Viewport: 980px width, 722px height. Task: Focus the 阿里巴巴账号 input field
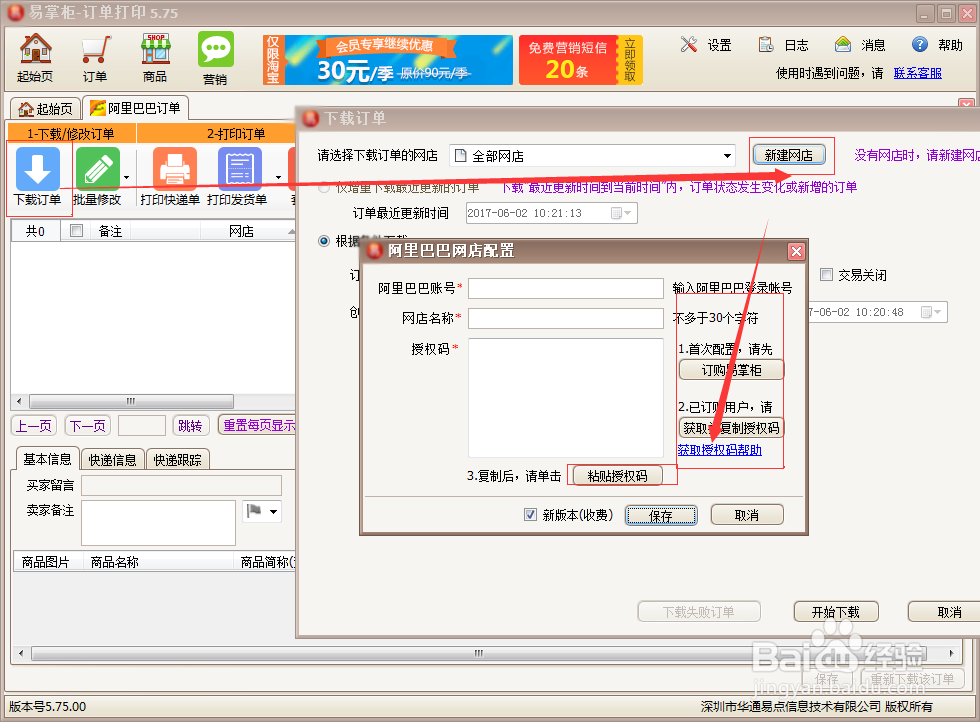(566, 288)
